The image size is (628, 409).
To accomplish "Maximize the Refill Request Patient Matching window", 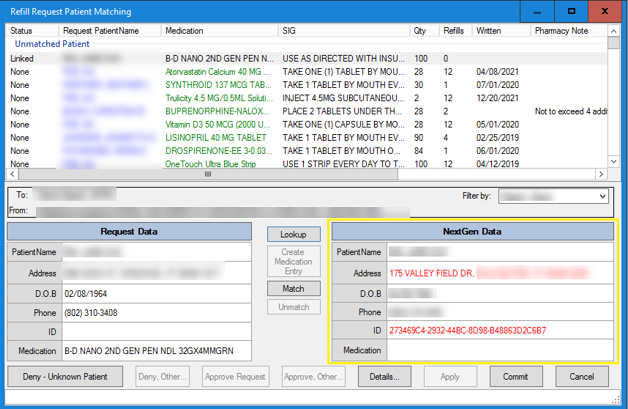I will [x=572, y=12].
